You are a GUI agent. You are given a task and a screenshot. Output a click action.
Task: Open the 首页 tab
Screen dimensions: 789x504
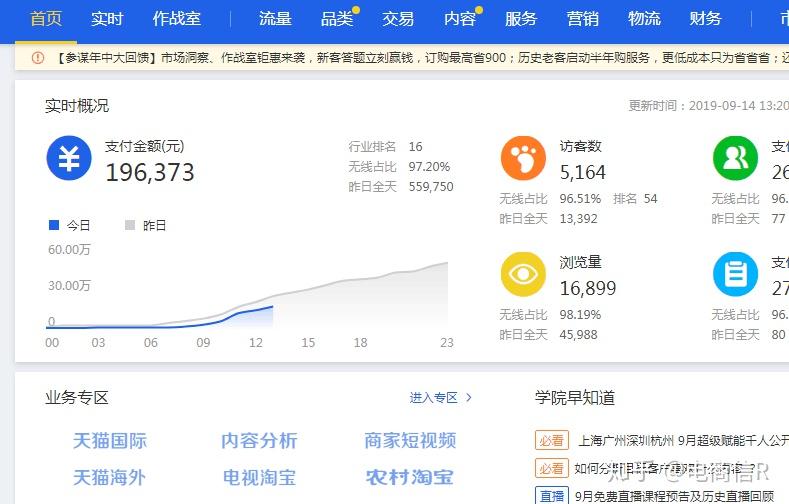[46, 19]
